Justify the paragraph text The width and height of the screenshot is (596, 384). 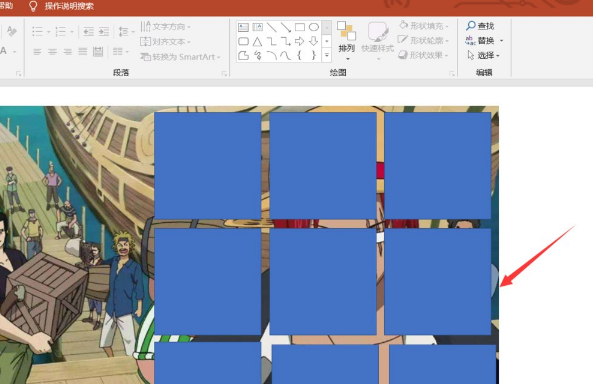tap(83, 52)
